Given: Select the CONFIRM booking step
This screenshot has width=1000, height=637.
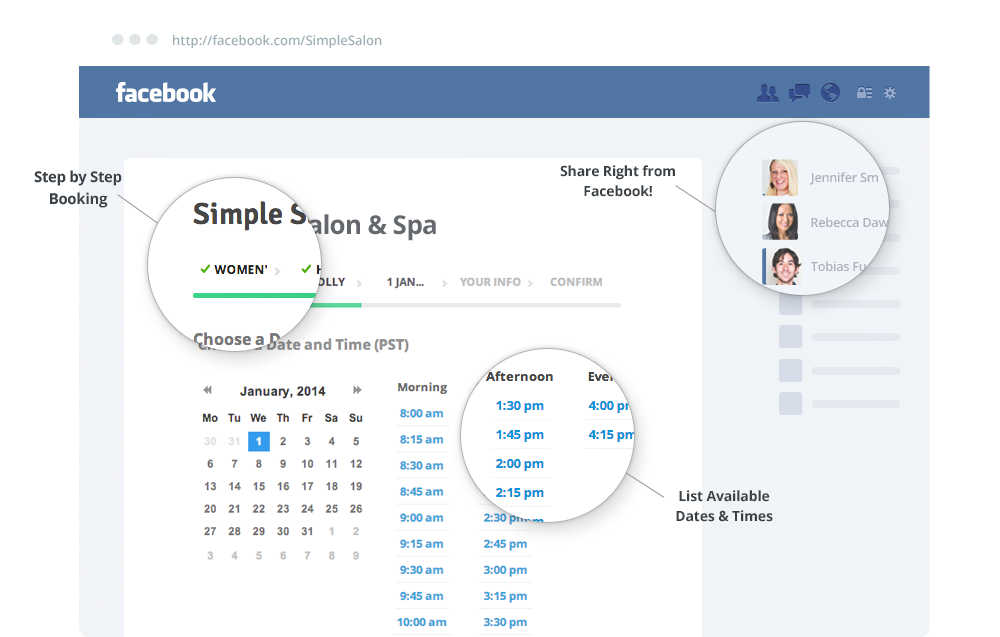Looking at the screenshot, I should (576, 282).
